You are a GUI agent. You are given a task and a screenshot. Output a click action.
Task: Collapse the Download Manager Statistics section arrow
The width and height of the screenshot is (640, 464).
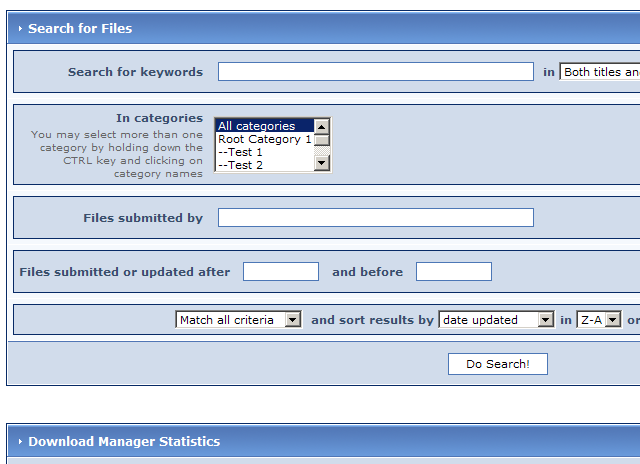click(20, 442)
